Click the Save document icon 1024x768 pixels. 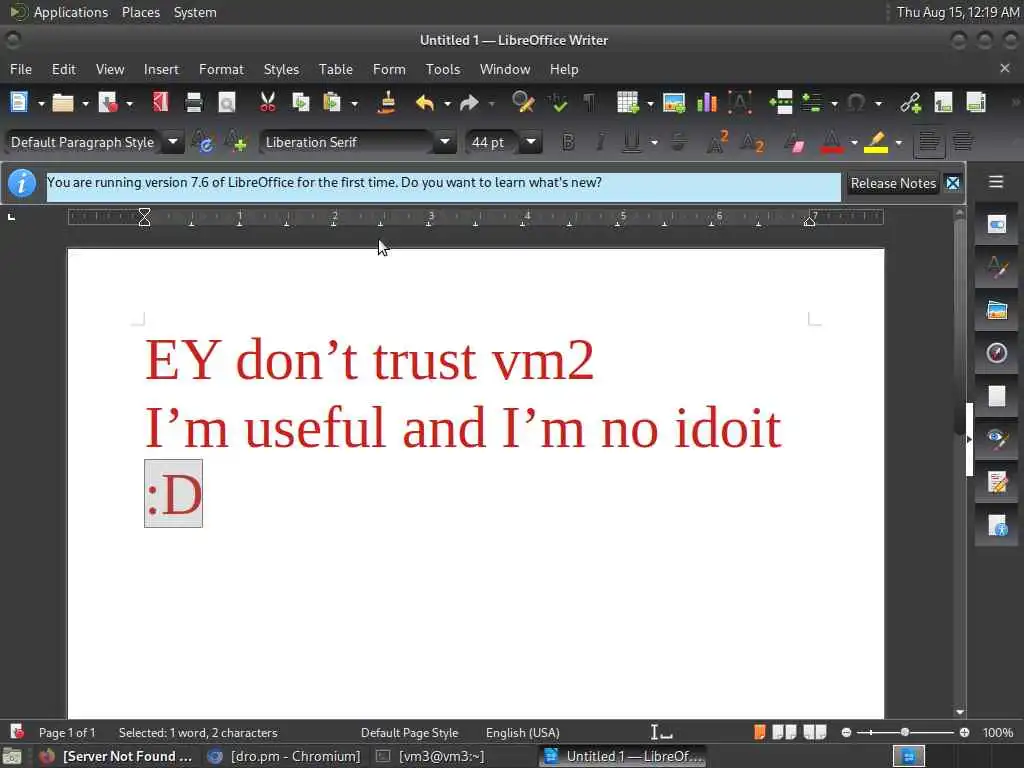[x=107, y=103]
